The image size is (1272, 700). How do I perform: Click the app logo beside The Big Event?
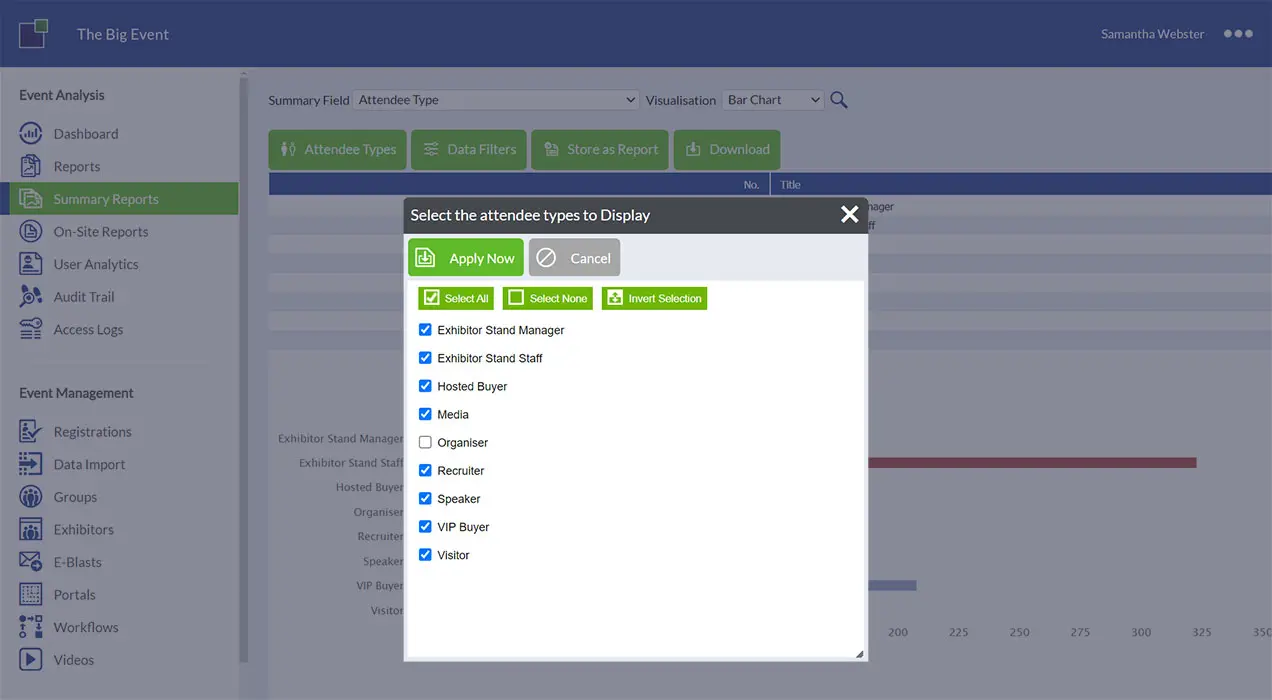pyautogui.click(x=33, y=34)
